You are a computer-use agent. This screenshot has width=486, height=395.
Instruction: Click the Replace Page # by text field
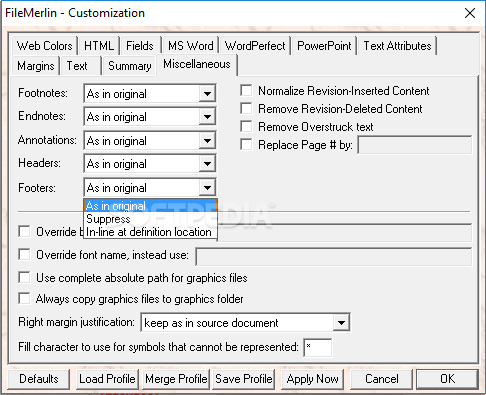[415, 145]
